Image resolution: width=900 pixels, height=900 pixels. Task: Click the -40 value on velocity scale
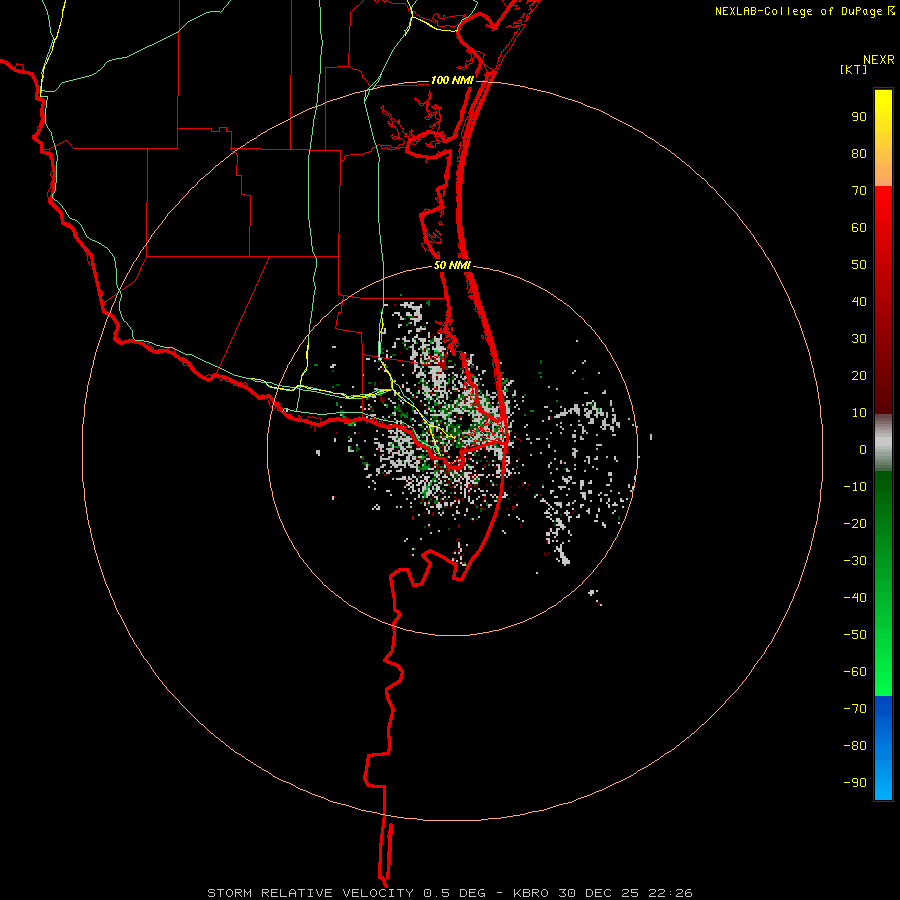(x=855, y=598)
